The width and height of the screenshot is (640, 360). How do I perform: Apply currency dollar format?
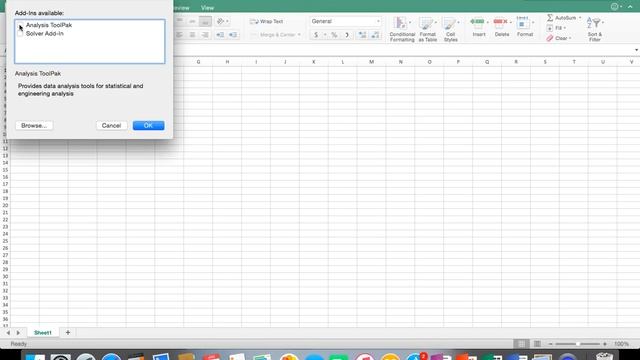[x=316, y=35]
